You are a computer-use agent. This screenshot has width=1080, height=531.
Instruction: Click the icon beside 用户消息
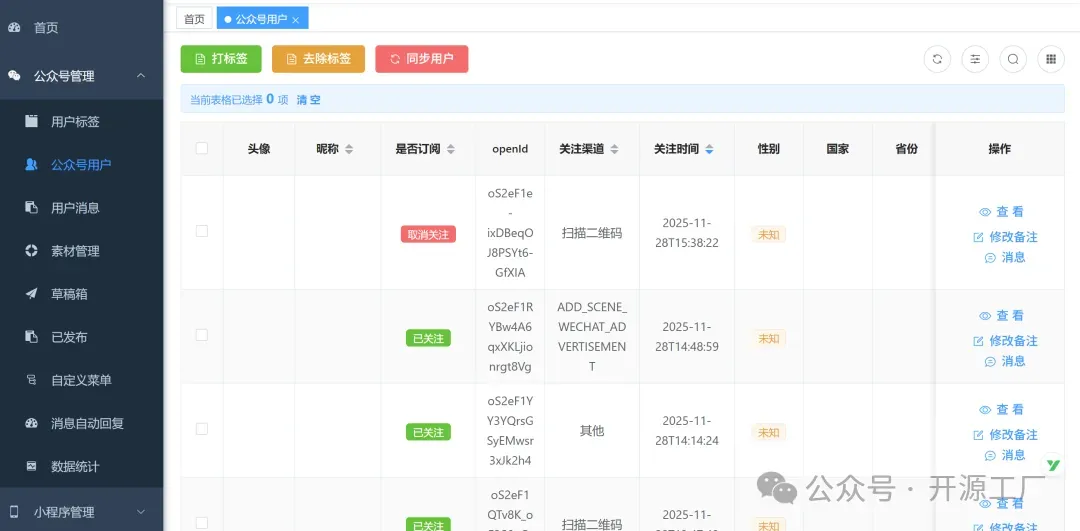pyautogui.click(x=31, y=207)
